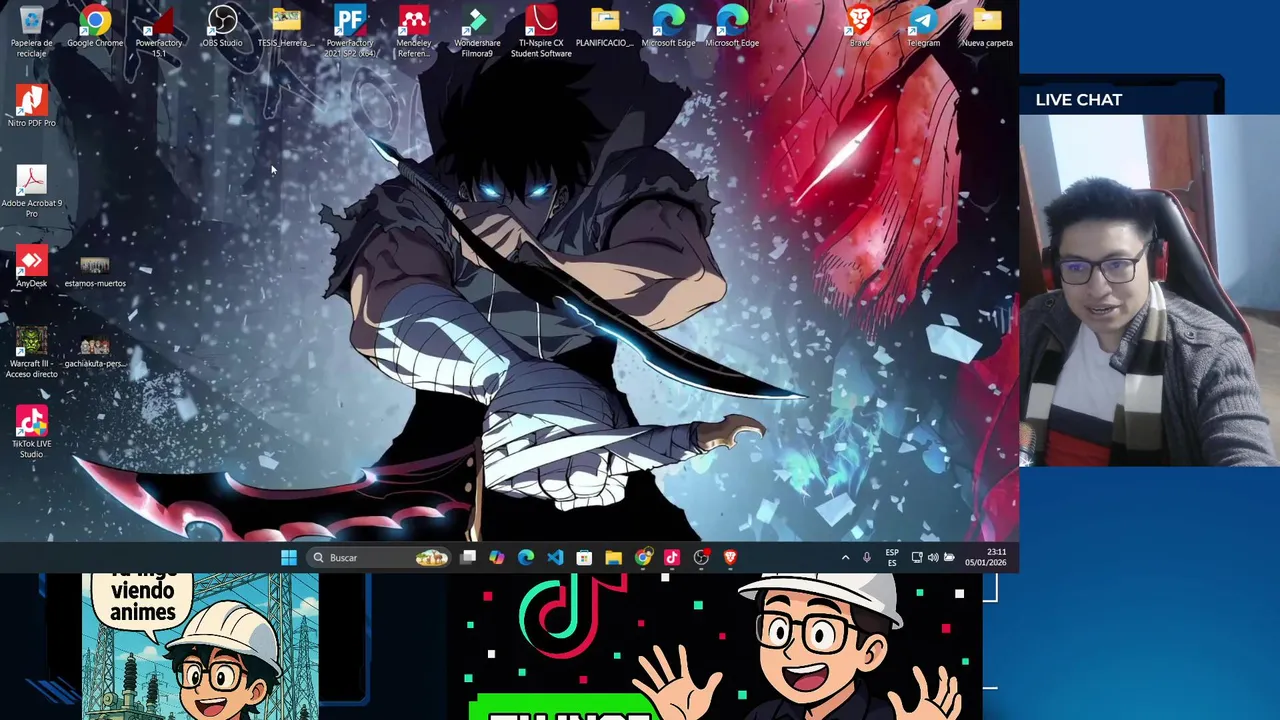Select the TikTok LIVE Studio desktop shortcut
Viewport: 1280px width, 720px height.
[31, 433]
